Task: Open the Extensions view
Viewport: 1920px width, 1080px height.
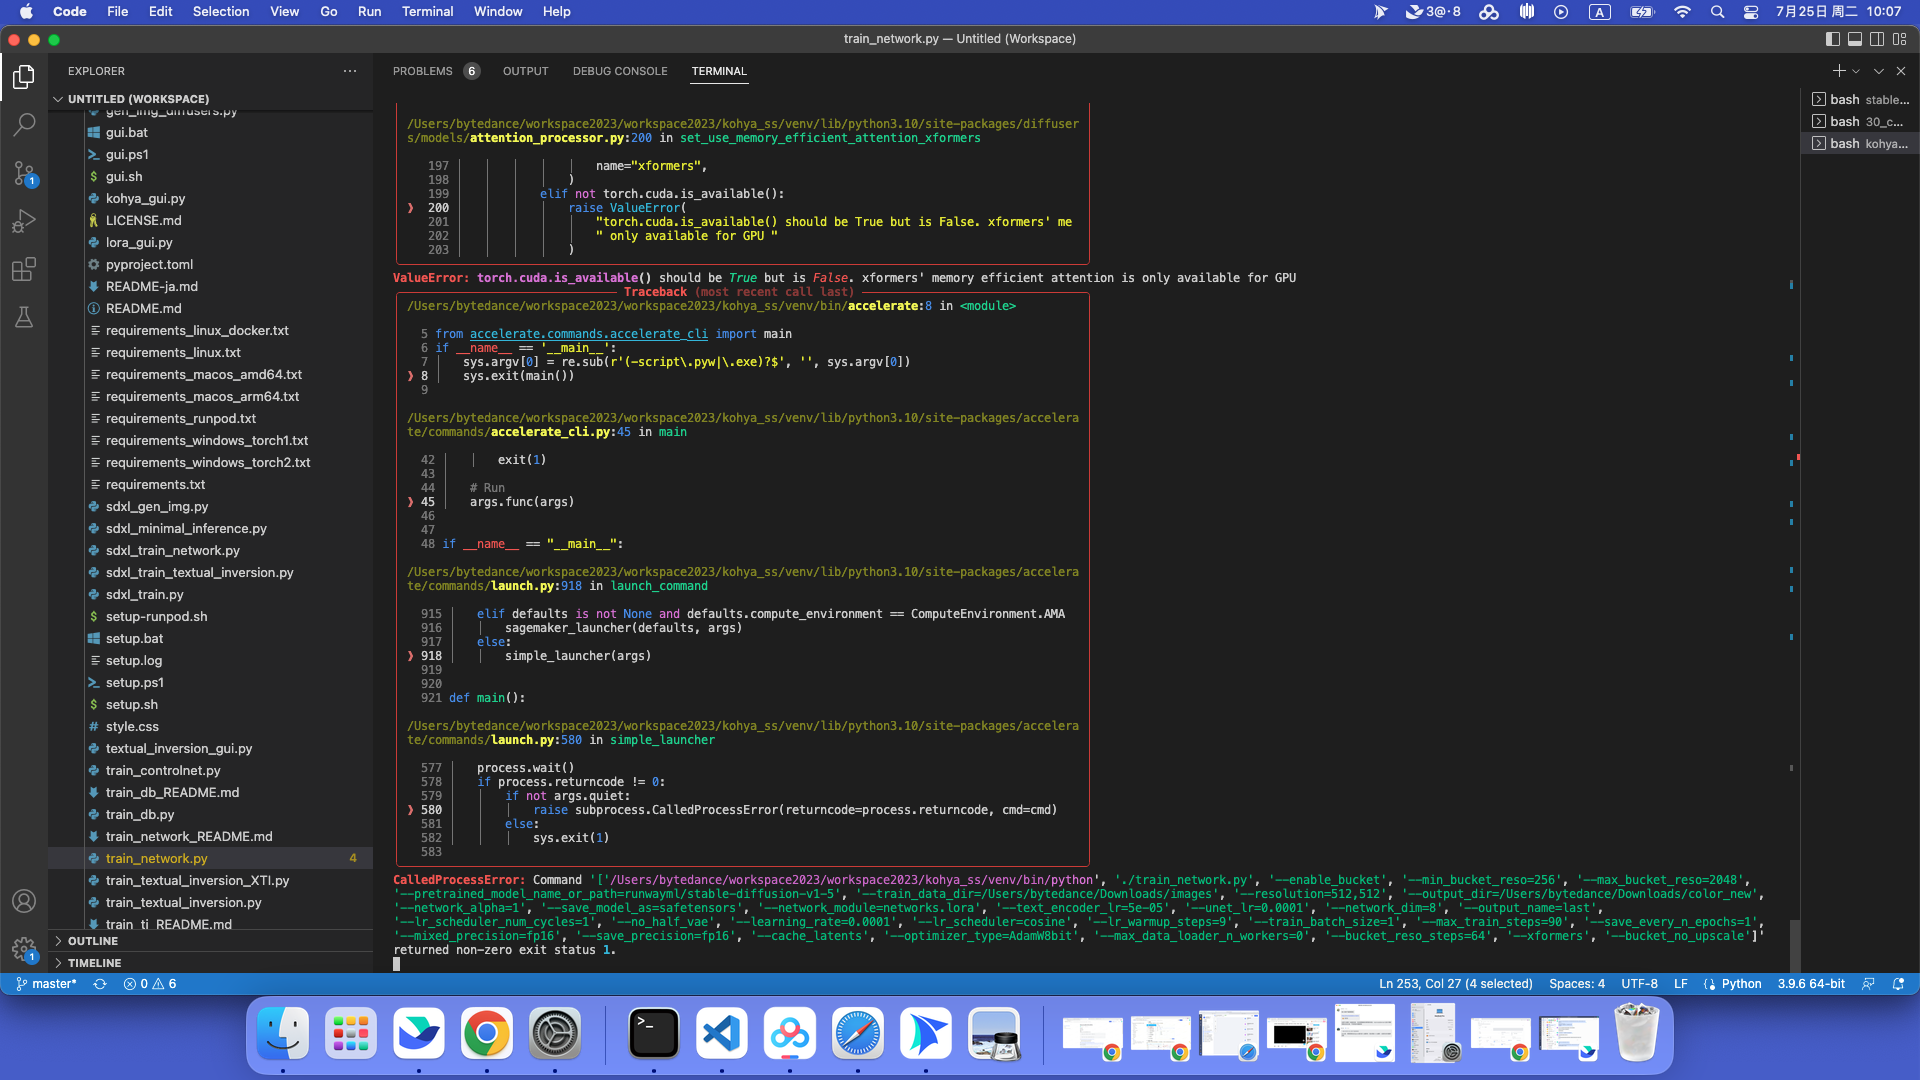Action: [x=24, y=269]
